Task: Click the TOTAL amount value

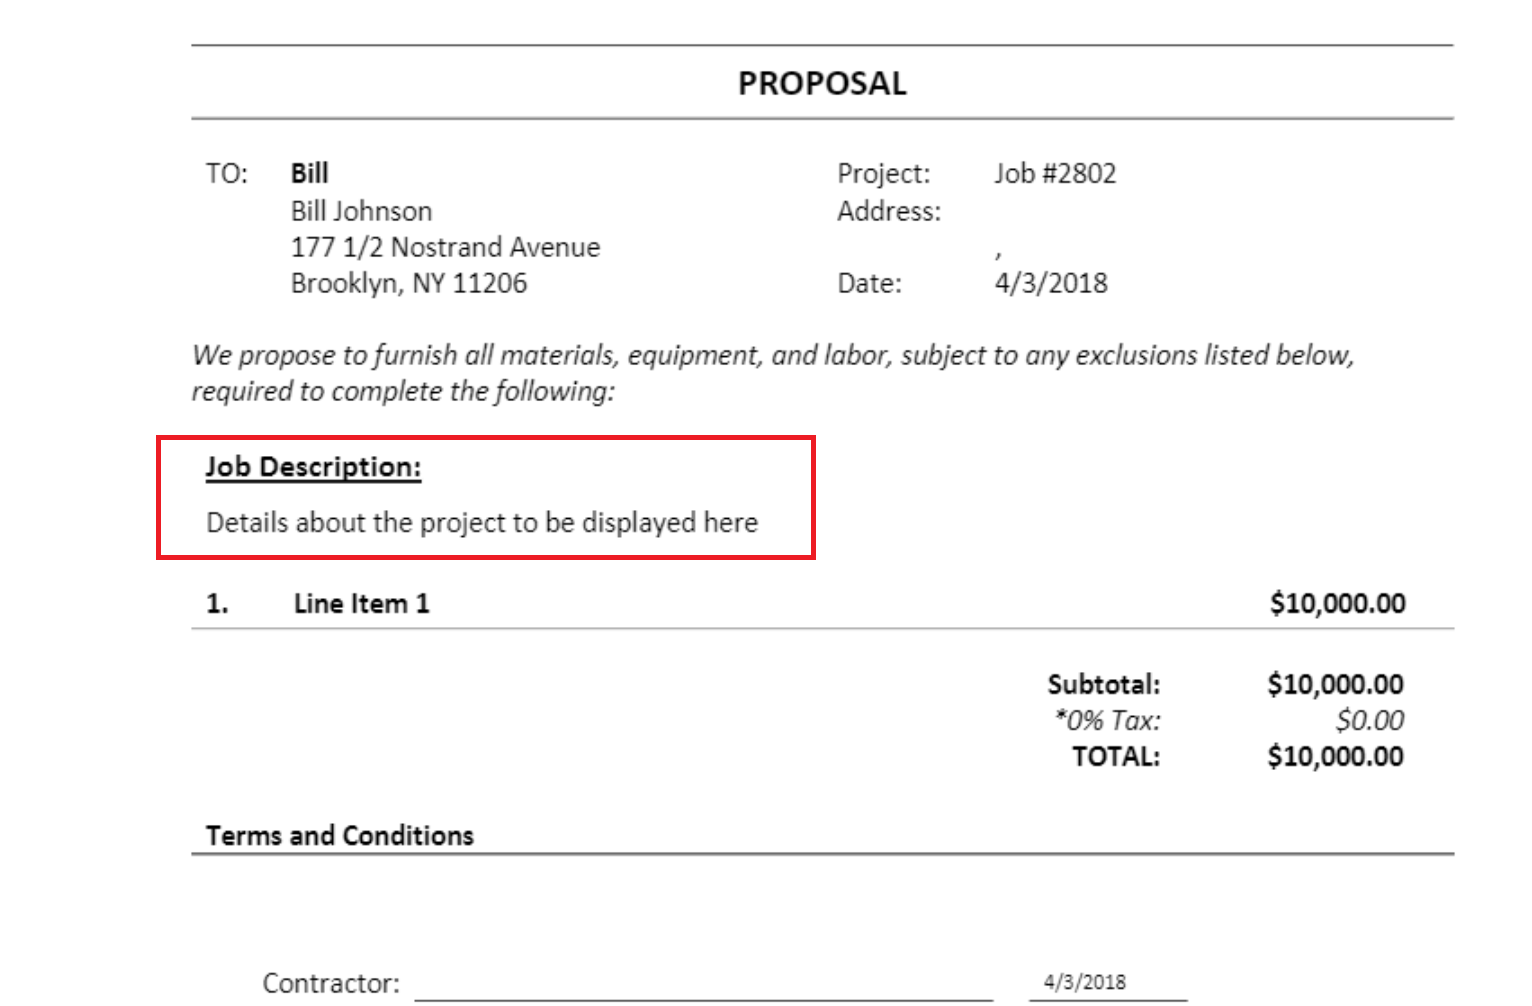Action: click(x=1335, y=756)
